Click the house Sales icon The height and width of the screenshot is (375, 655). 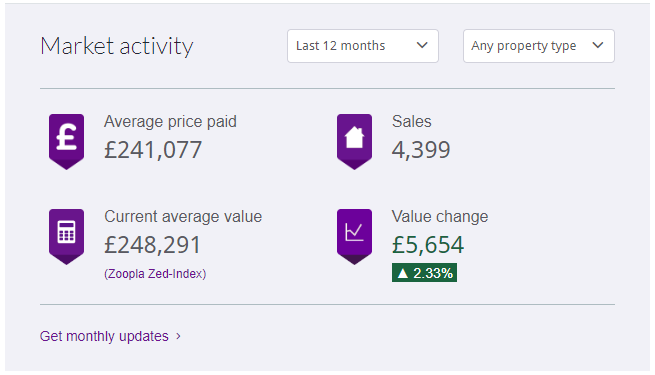354,142
